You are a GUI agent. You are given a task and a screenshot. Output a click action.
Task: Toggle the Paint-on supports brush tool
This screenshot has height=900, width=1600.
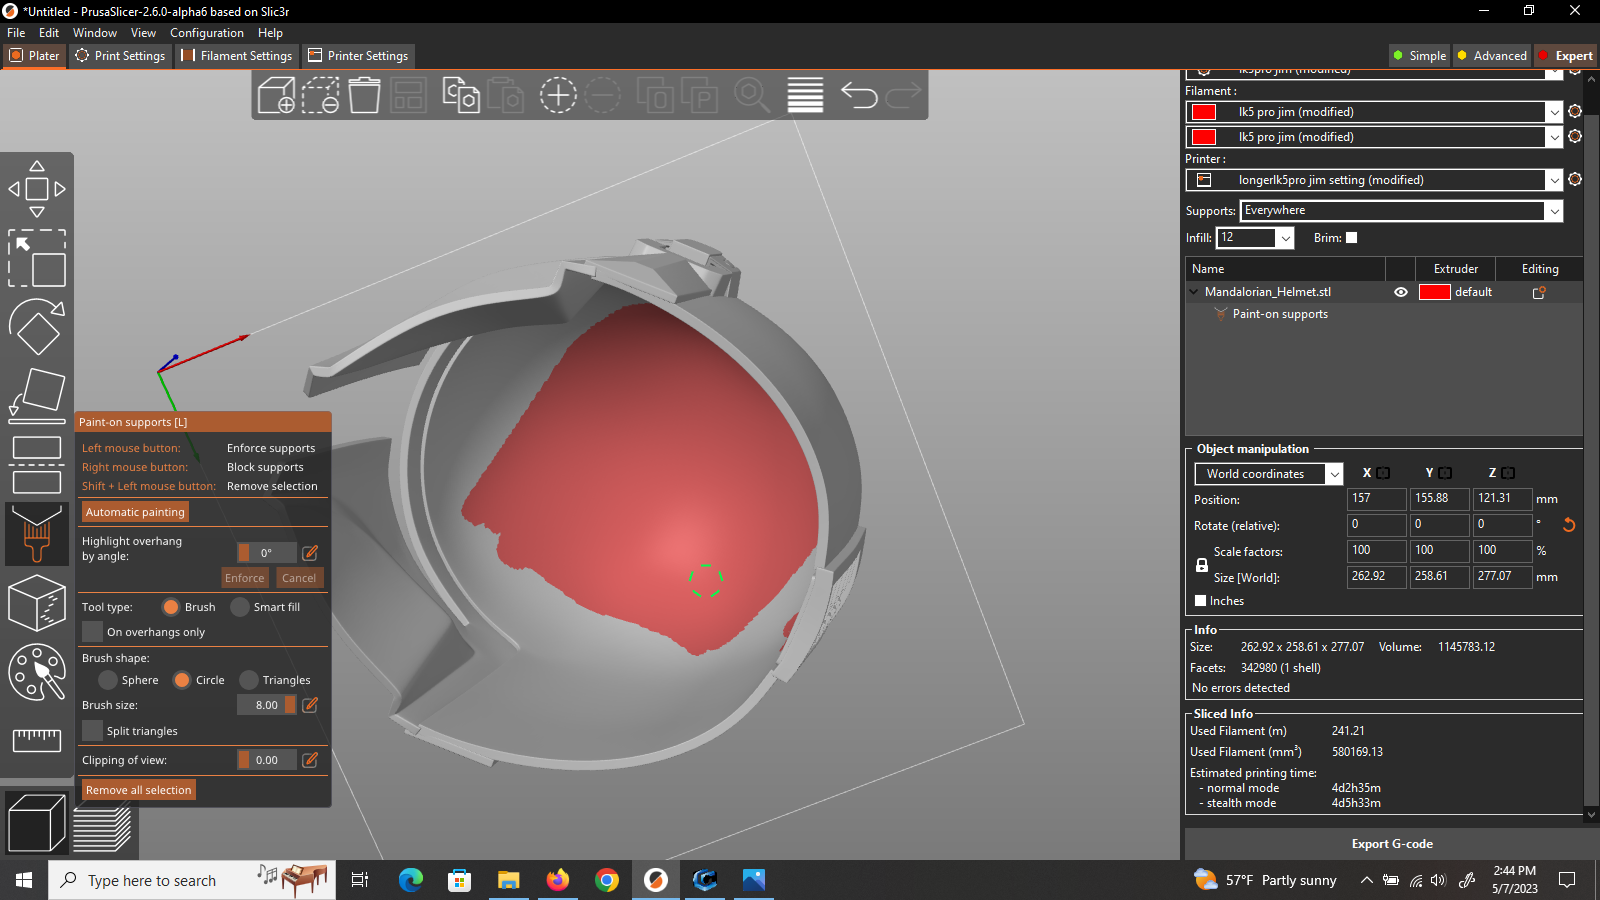pos(37,534)
